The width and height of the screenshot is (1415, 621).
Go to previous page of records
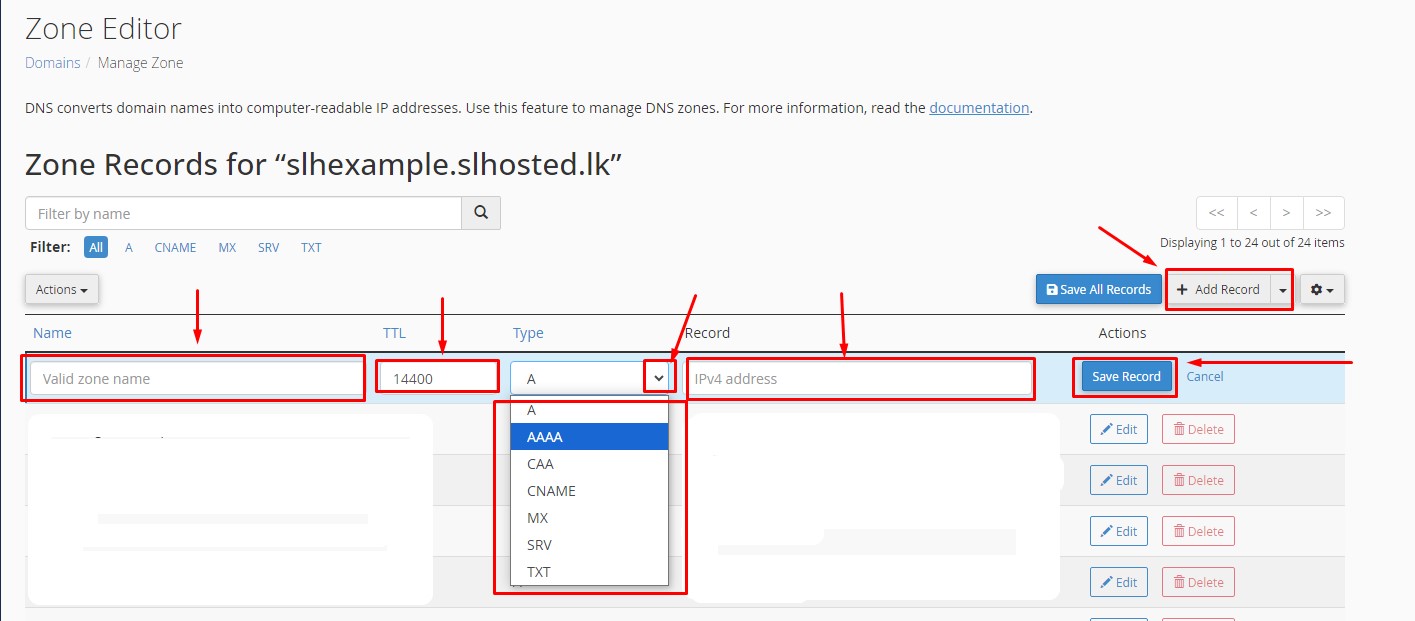coord(1253,213)
